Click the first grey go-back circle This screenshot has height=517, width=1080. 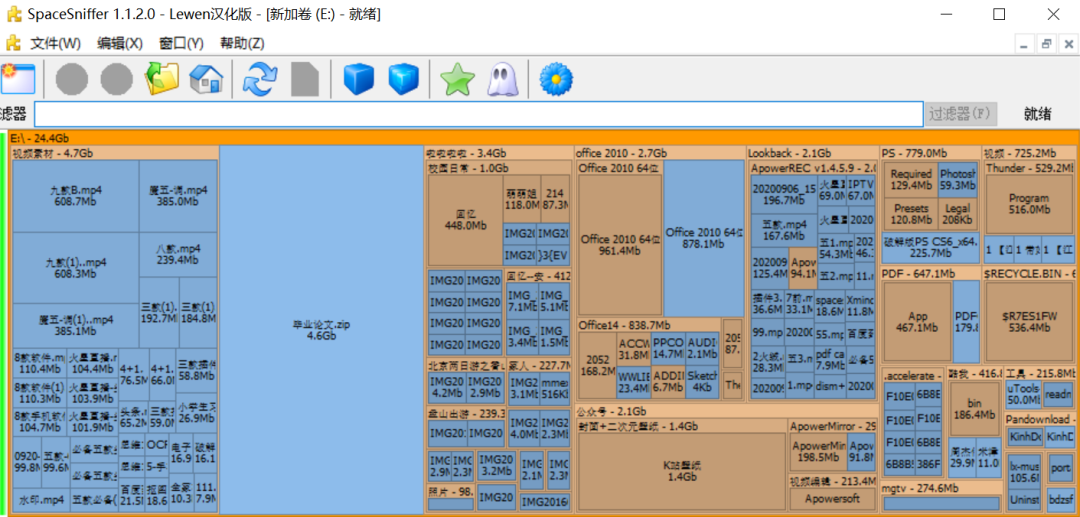click(x=72, y=79)
